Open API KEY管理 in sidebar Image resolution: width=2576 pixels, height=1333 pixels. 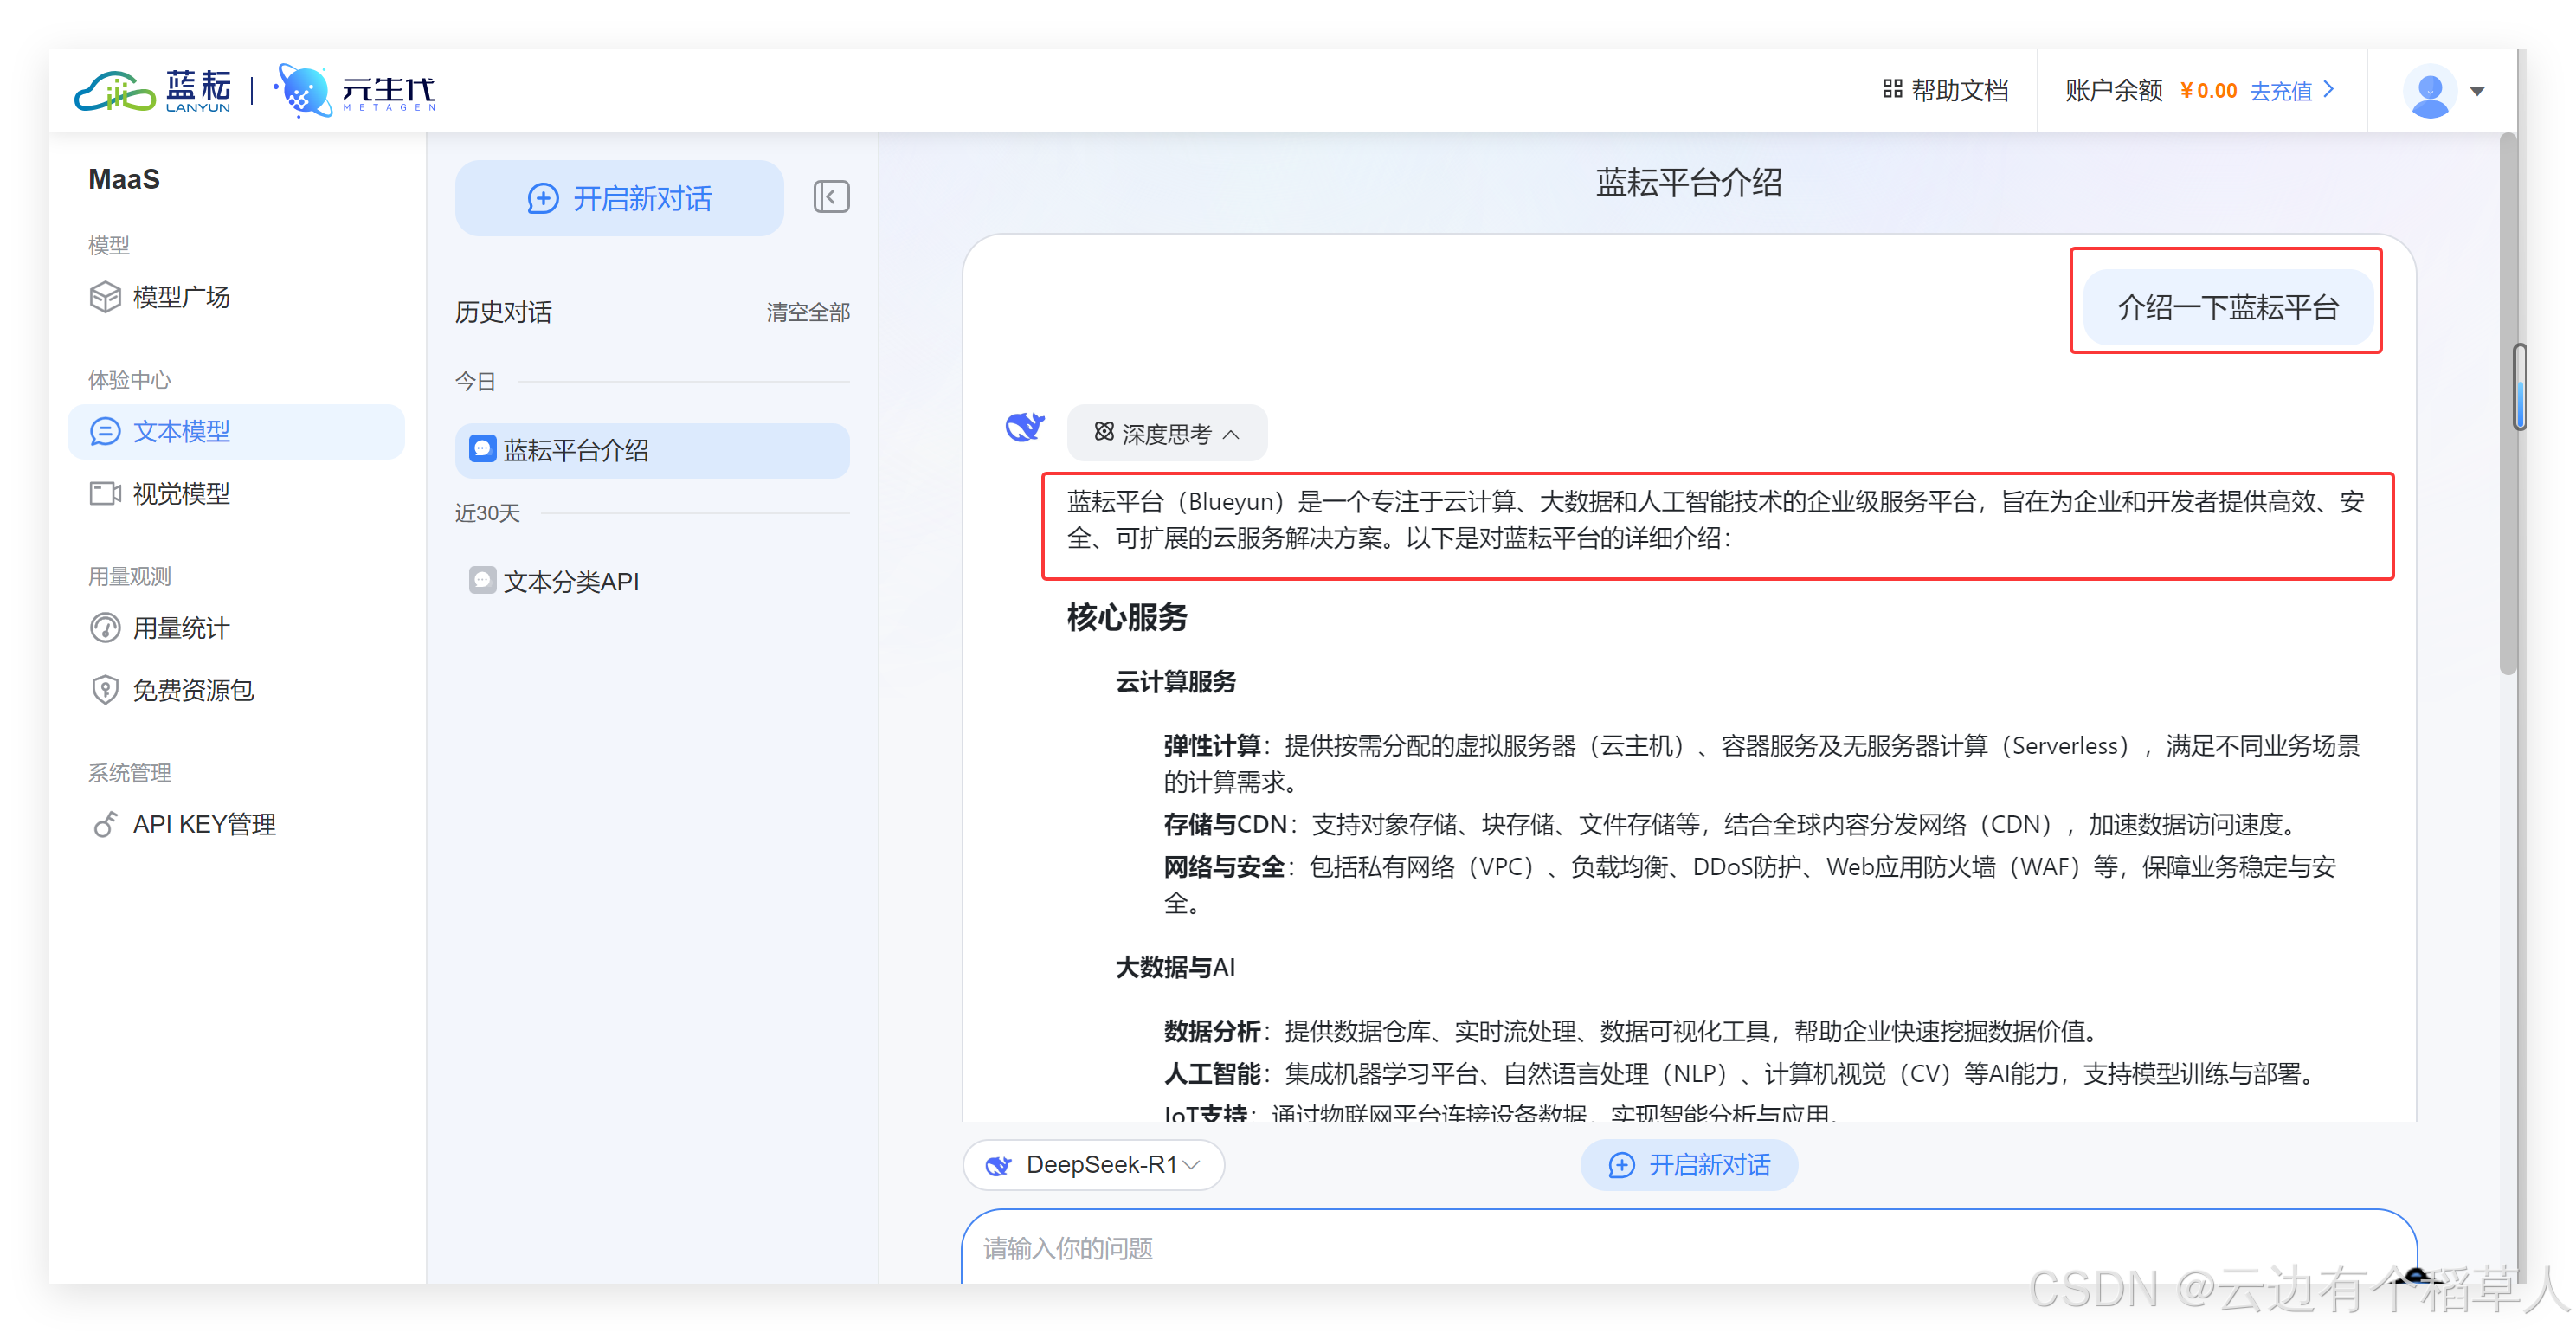[203, 824]
